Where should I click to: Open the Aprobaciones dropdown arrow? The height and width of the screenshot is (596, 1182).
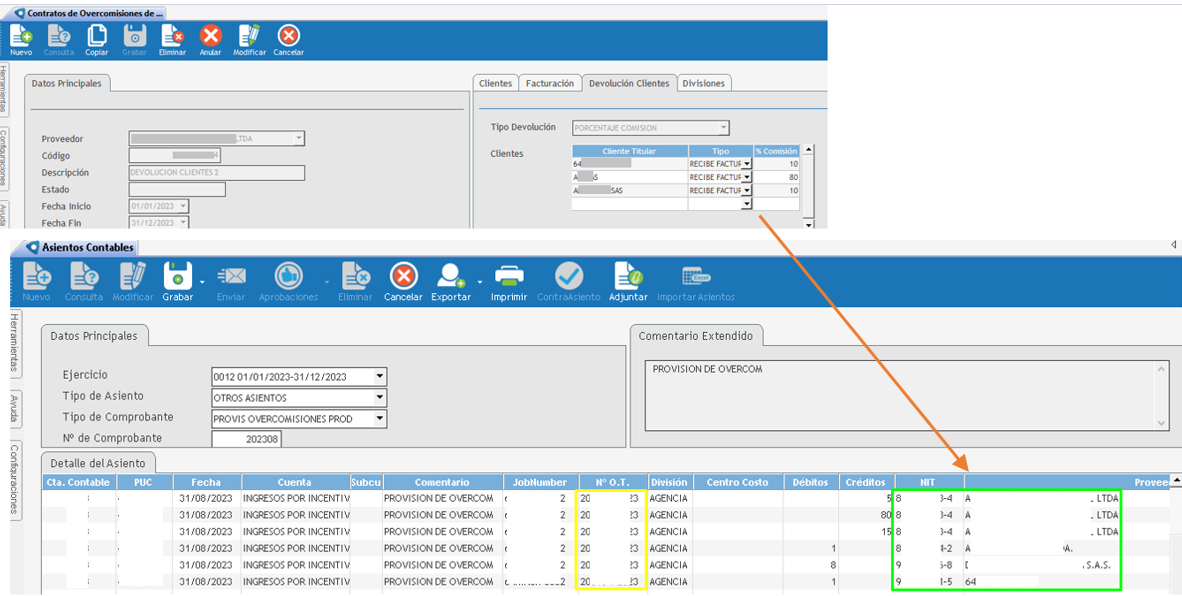click(326, 283)
